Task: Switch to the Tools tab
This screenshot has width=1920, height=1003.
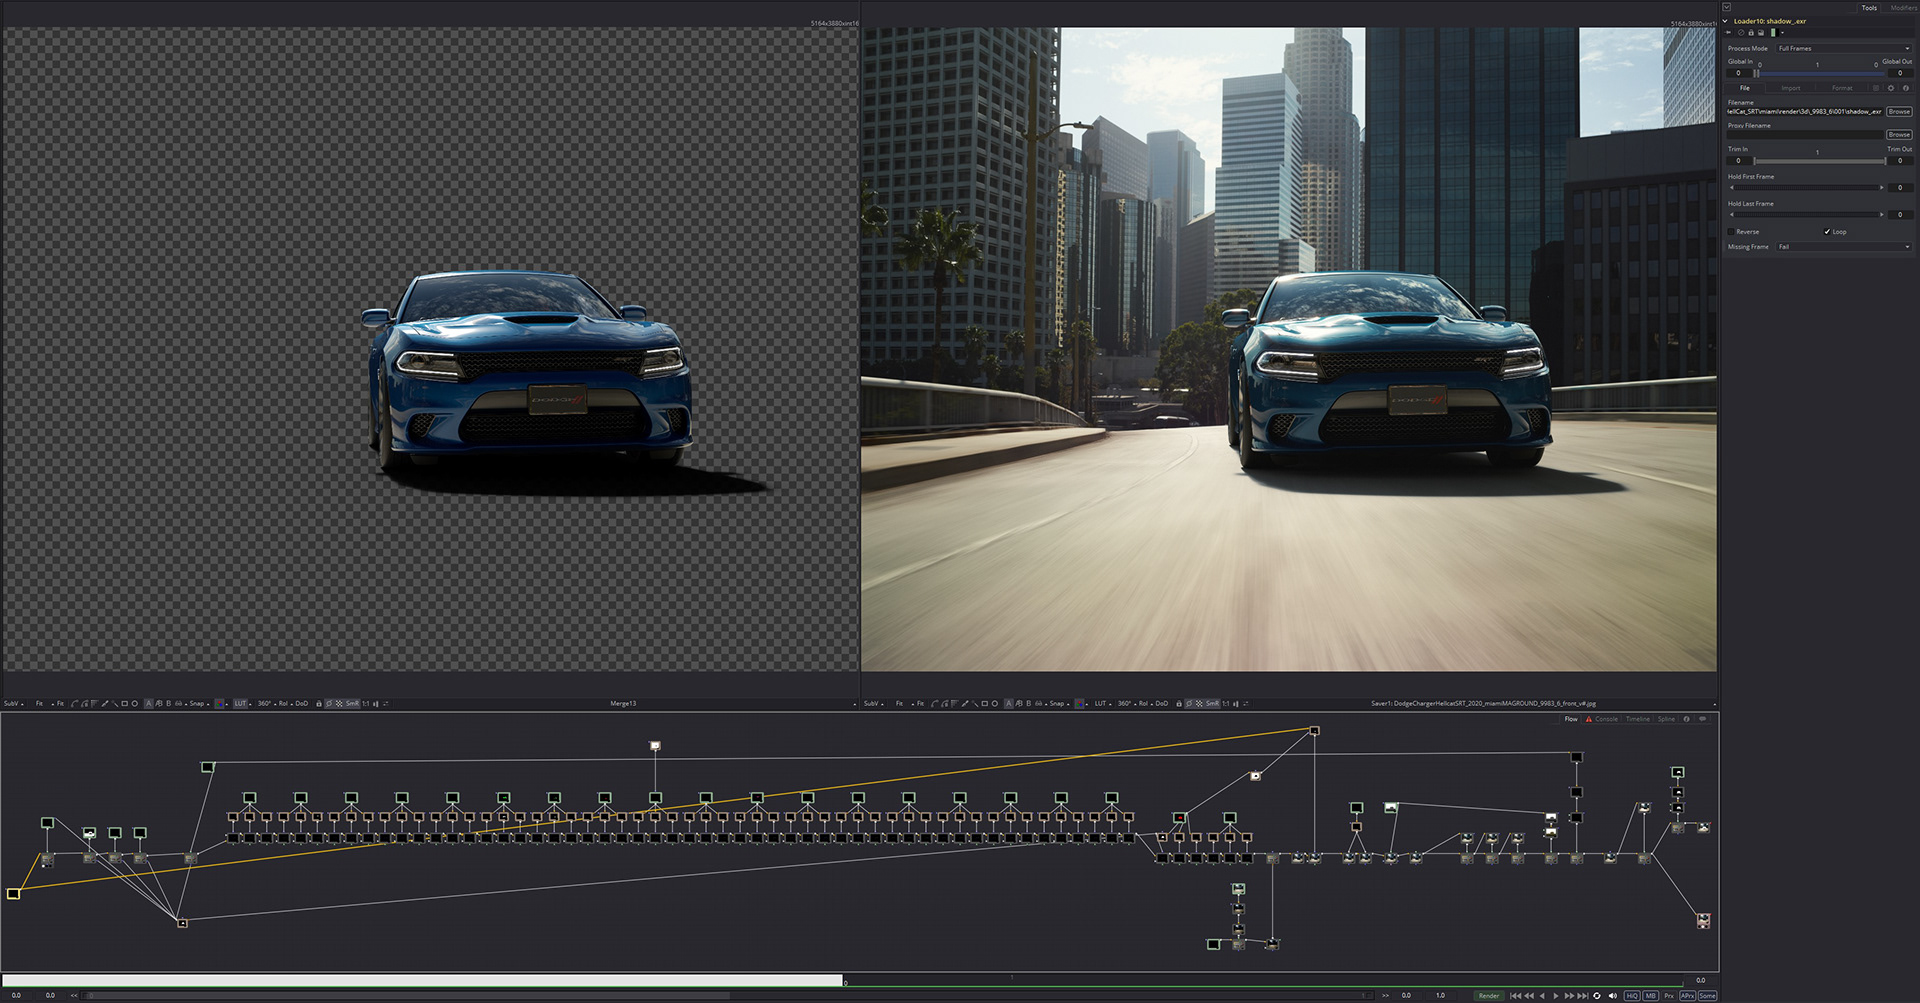Action: tap(1869, 8)
